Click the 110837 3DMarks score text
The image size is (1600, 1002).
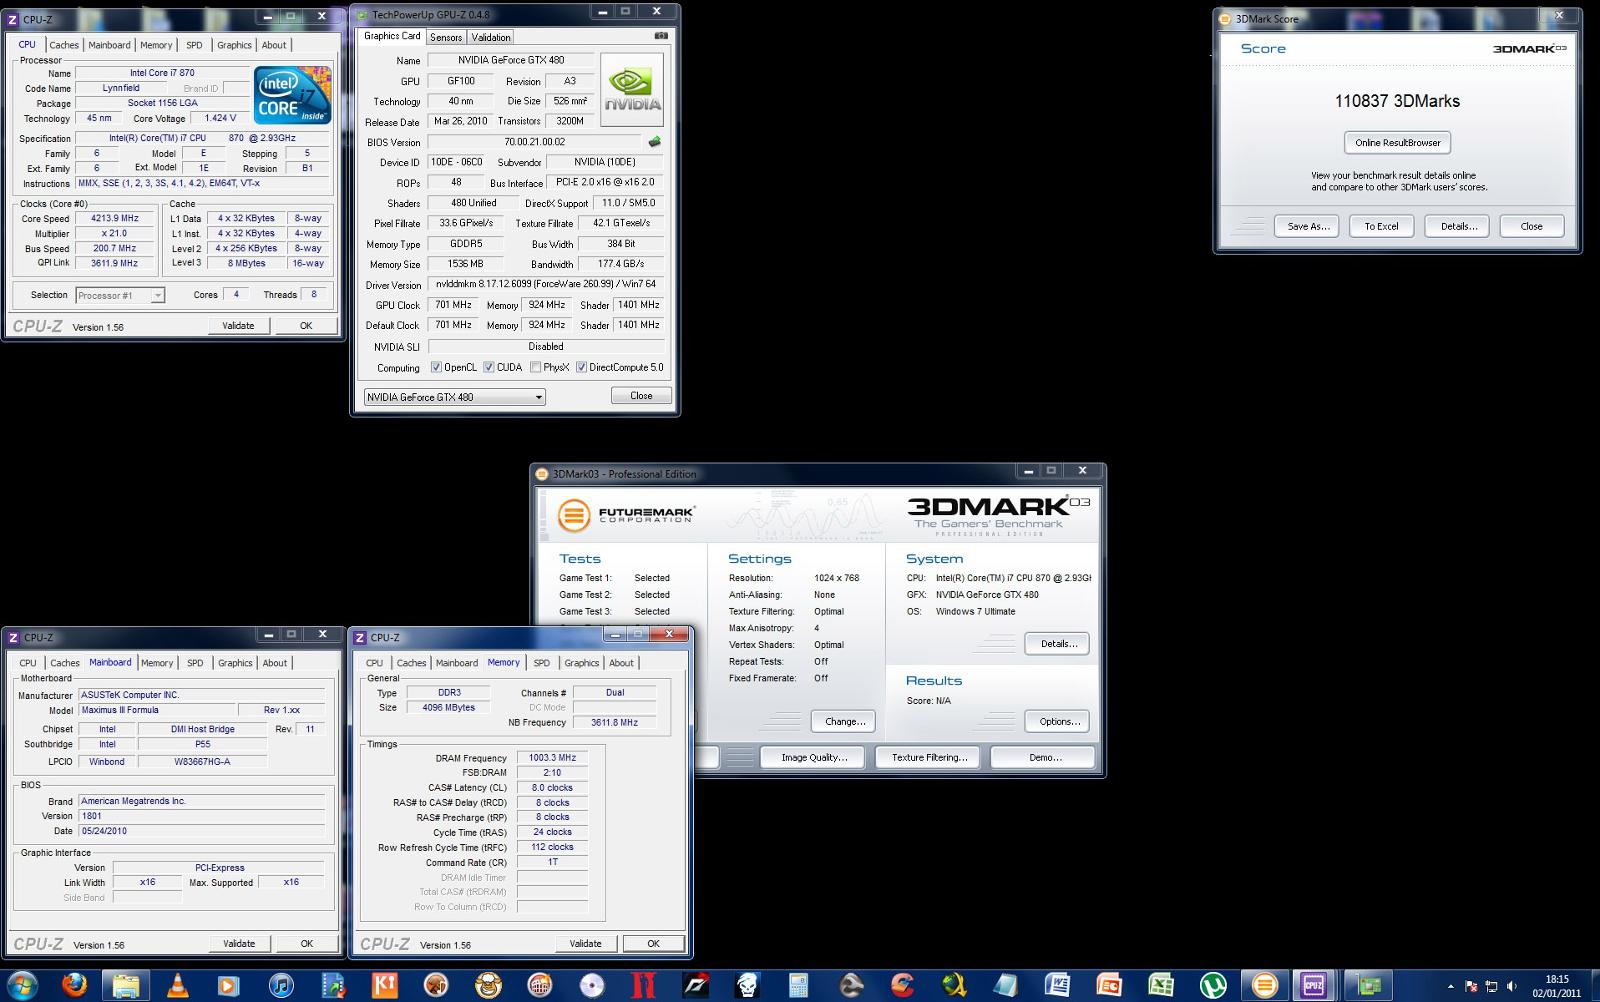[x=1397, y=101]
